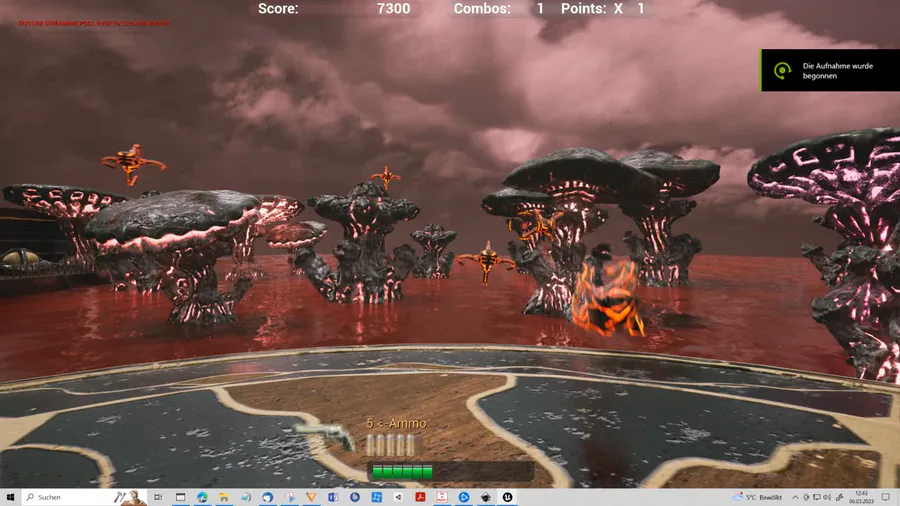Screen dimensions: 900x506
Task: Click the Combos counter label
Action: coord(482,9)
